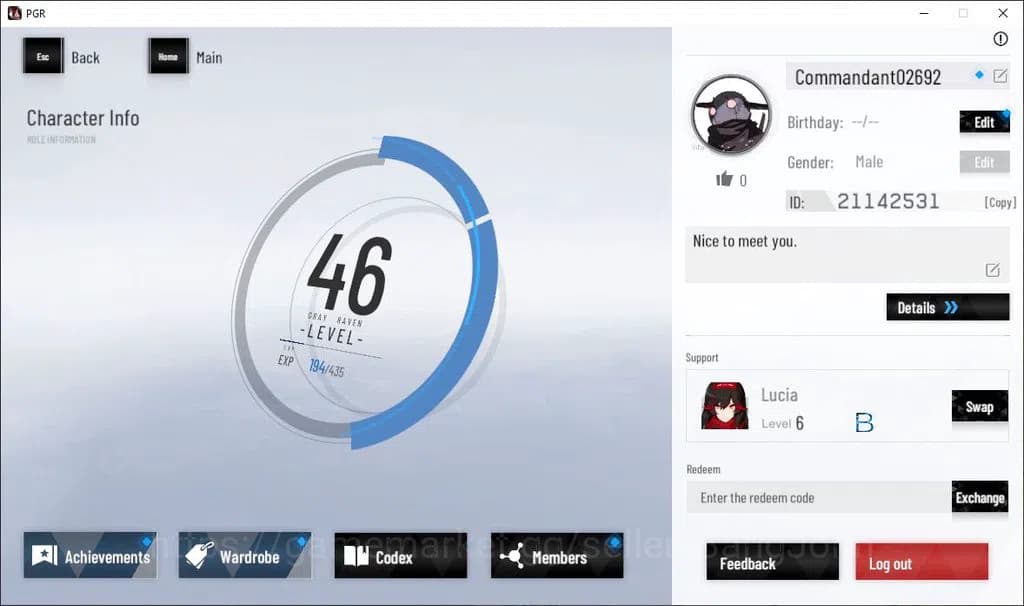Image resolution: width=1024 pixels, height=606 pixels.
Task: Open the Codex section
Action: point(400,557)
